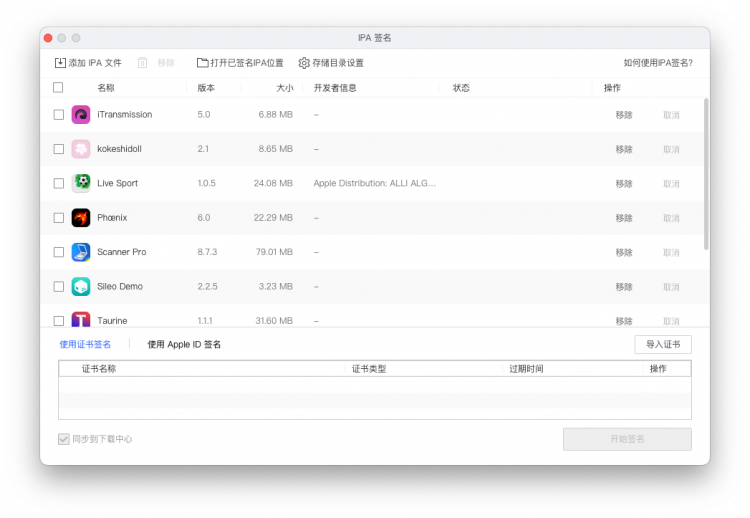Sort by the 名称 column header
The image size is (750, 518).
106,88
